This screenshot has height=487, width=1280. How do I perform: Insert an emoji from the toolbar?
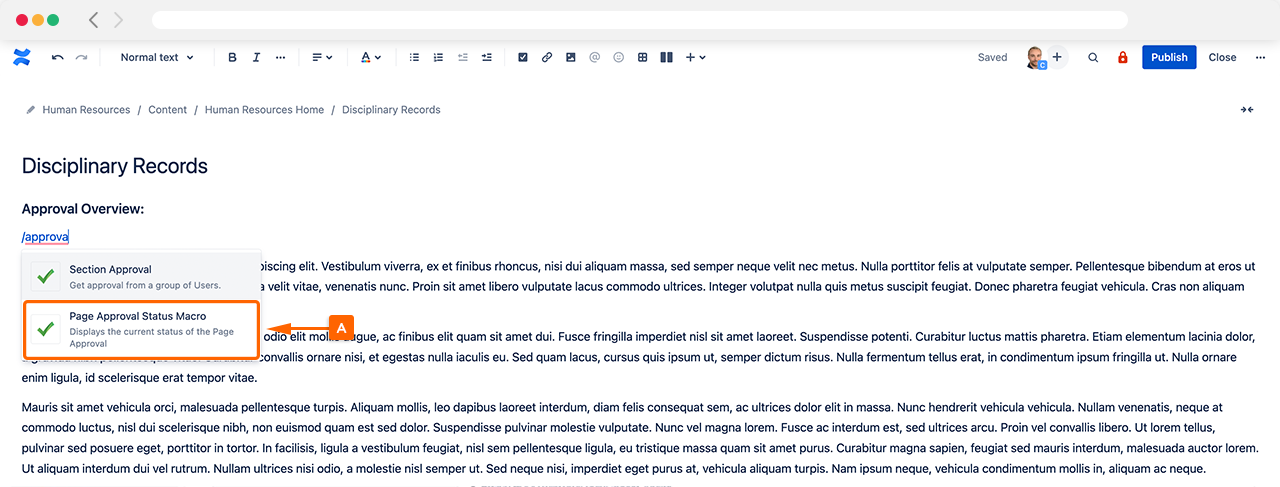tap(619, 58)
